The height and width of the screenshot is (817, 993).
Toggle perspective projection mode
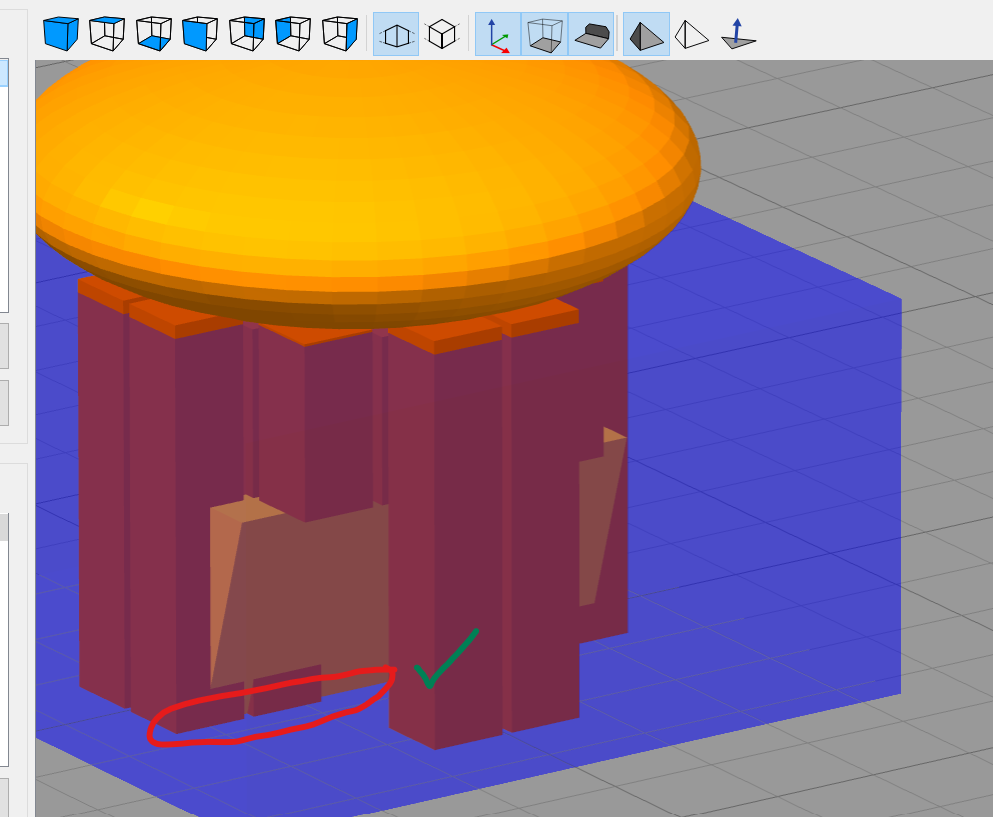tap(396, 34)
